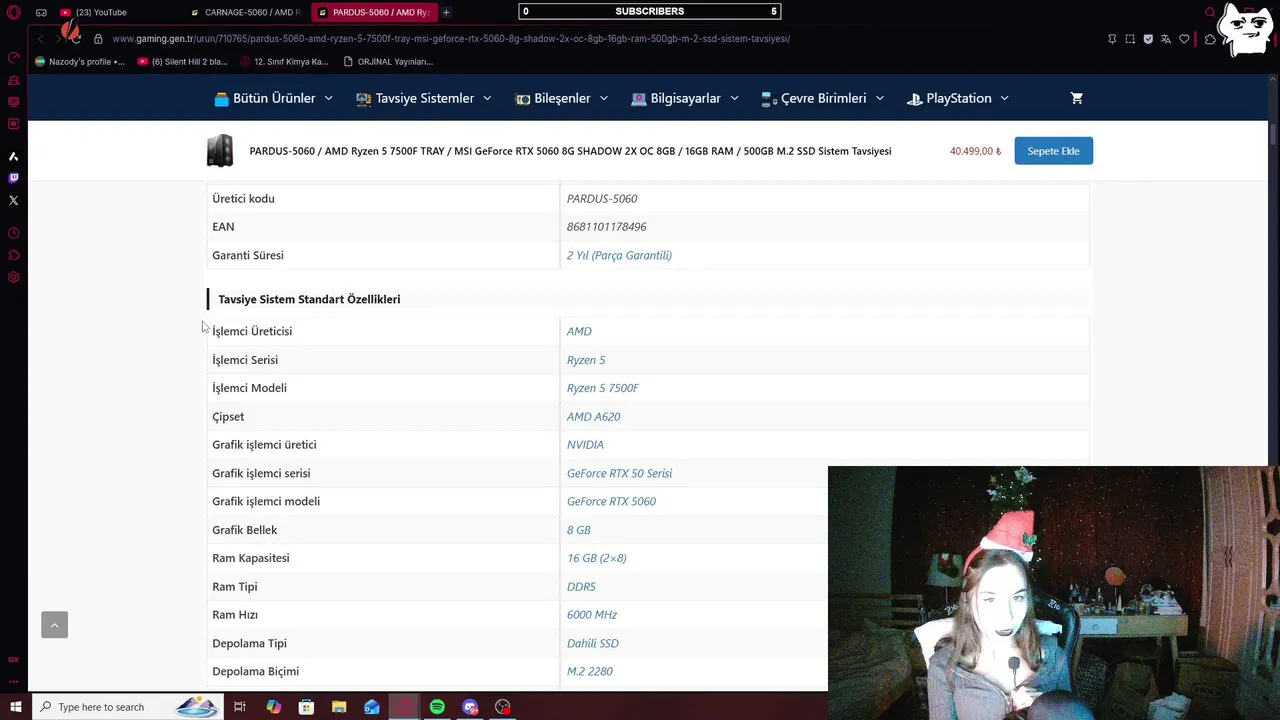
Task: Click the Ryzen 5 series link
Action: point(586,360)
